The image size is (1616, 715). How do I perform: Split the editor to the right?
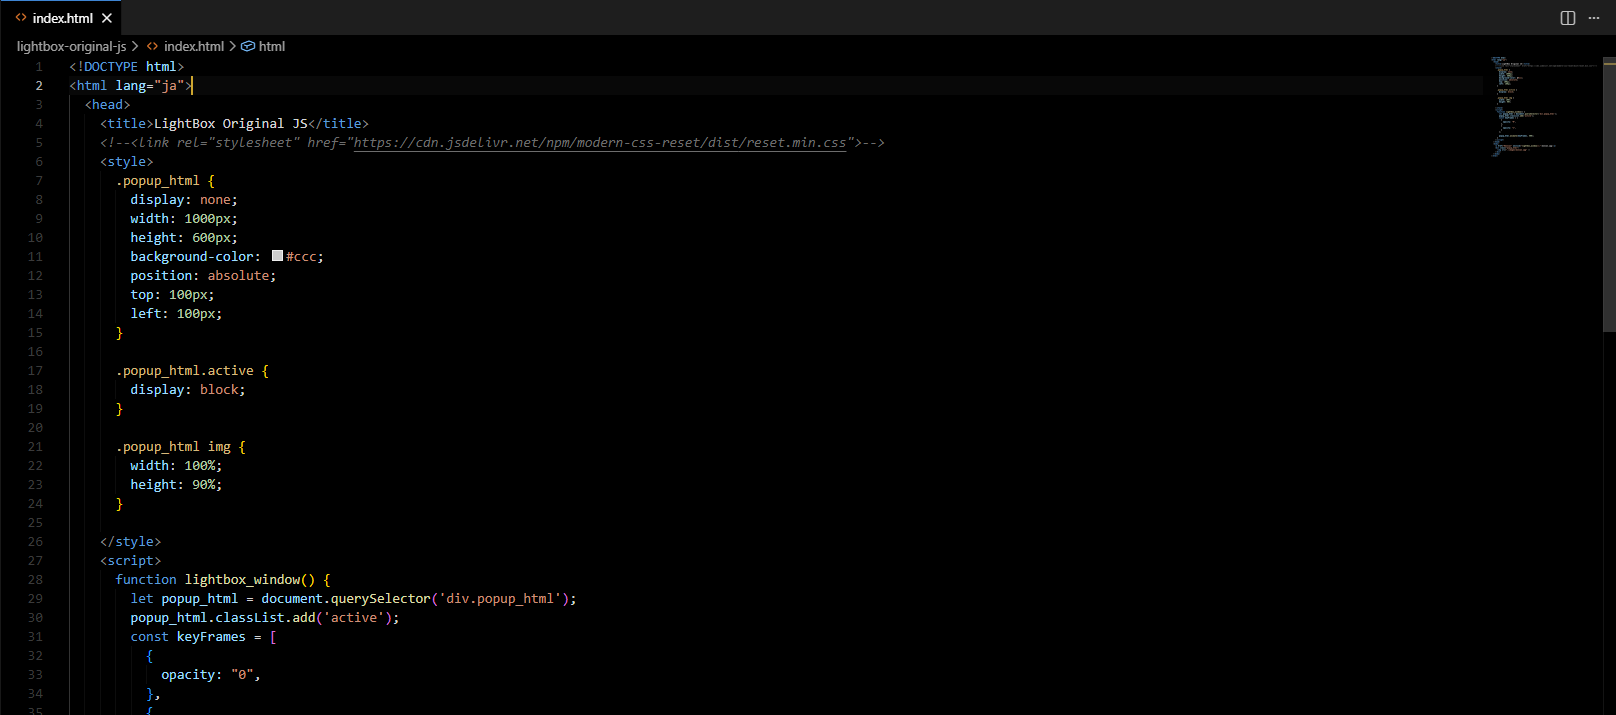pyautogui.click(x=1568, y=18)
